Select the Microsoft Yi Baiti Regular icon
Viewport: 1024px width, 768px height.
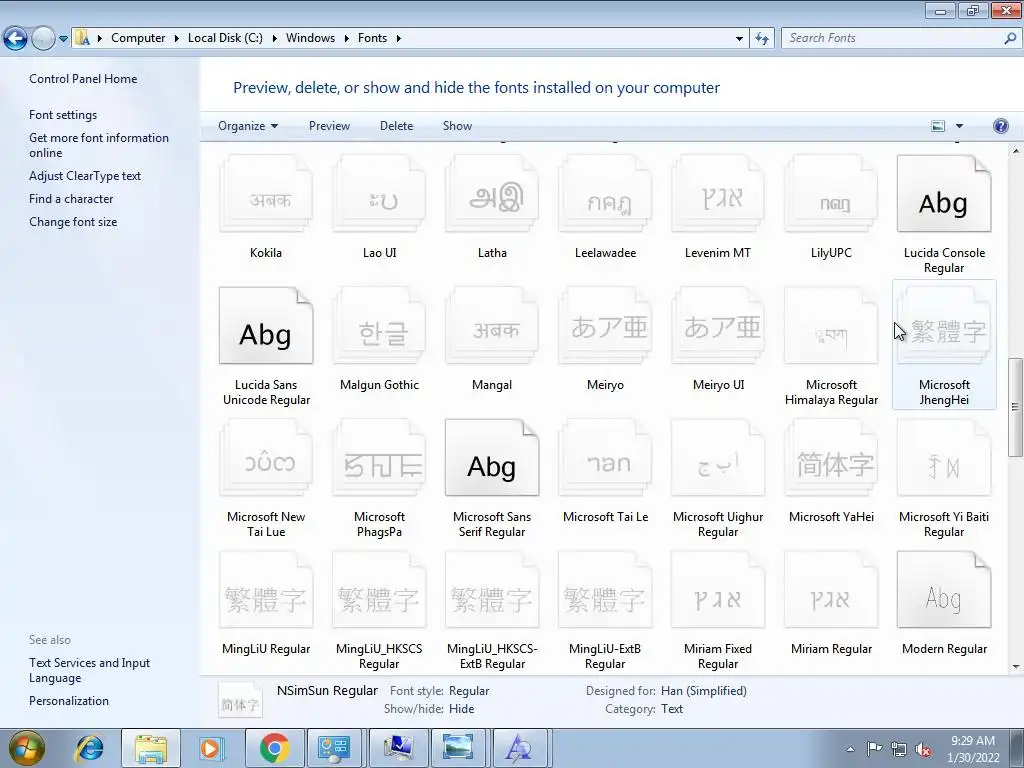pyautogui.click(x=944, y=458)
